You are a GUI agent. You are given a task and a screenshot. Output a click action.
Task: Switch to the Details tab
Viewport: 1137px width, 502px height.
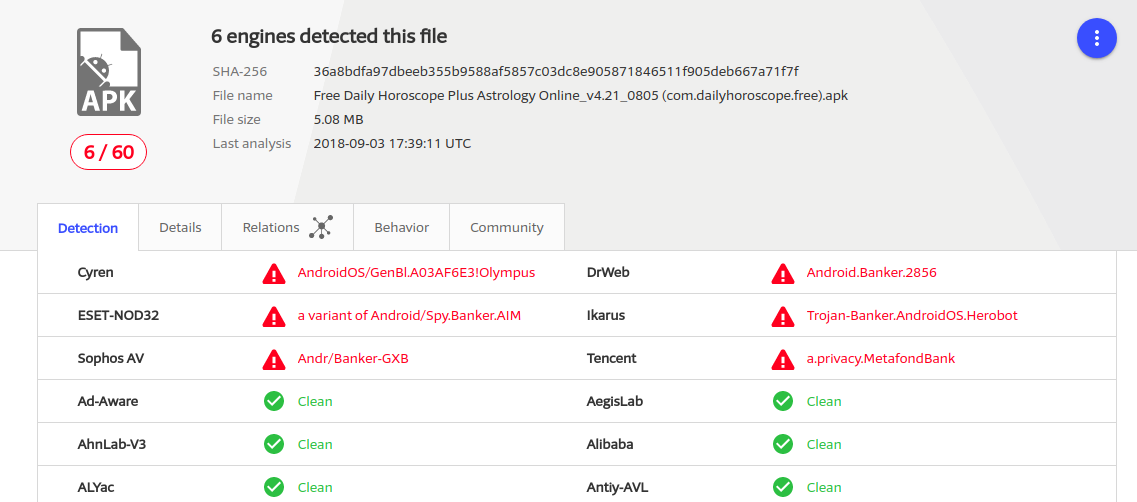[x=180, y=228]
